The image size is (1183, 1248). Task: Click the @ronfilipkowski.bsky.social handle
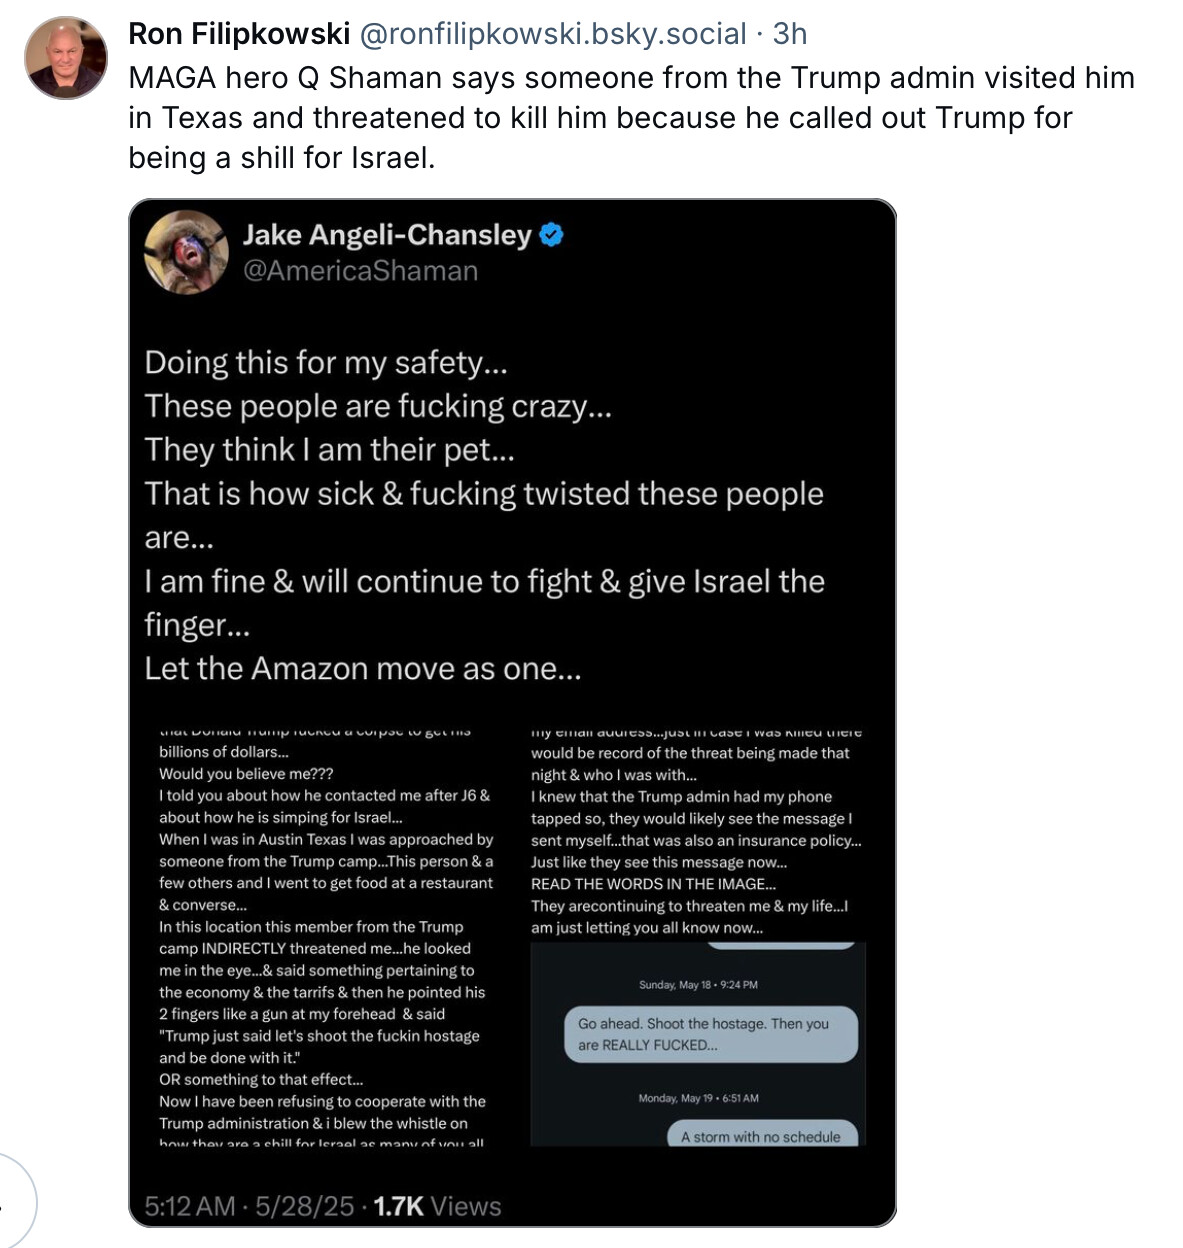click(x=552, y=34)
